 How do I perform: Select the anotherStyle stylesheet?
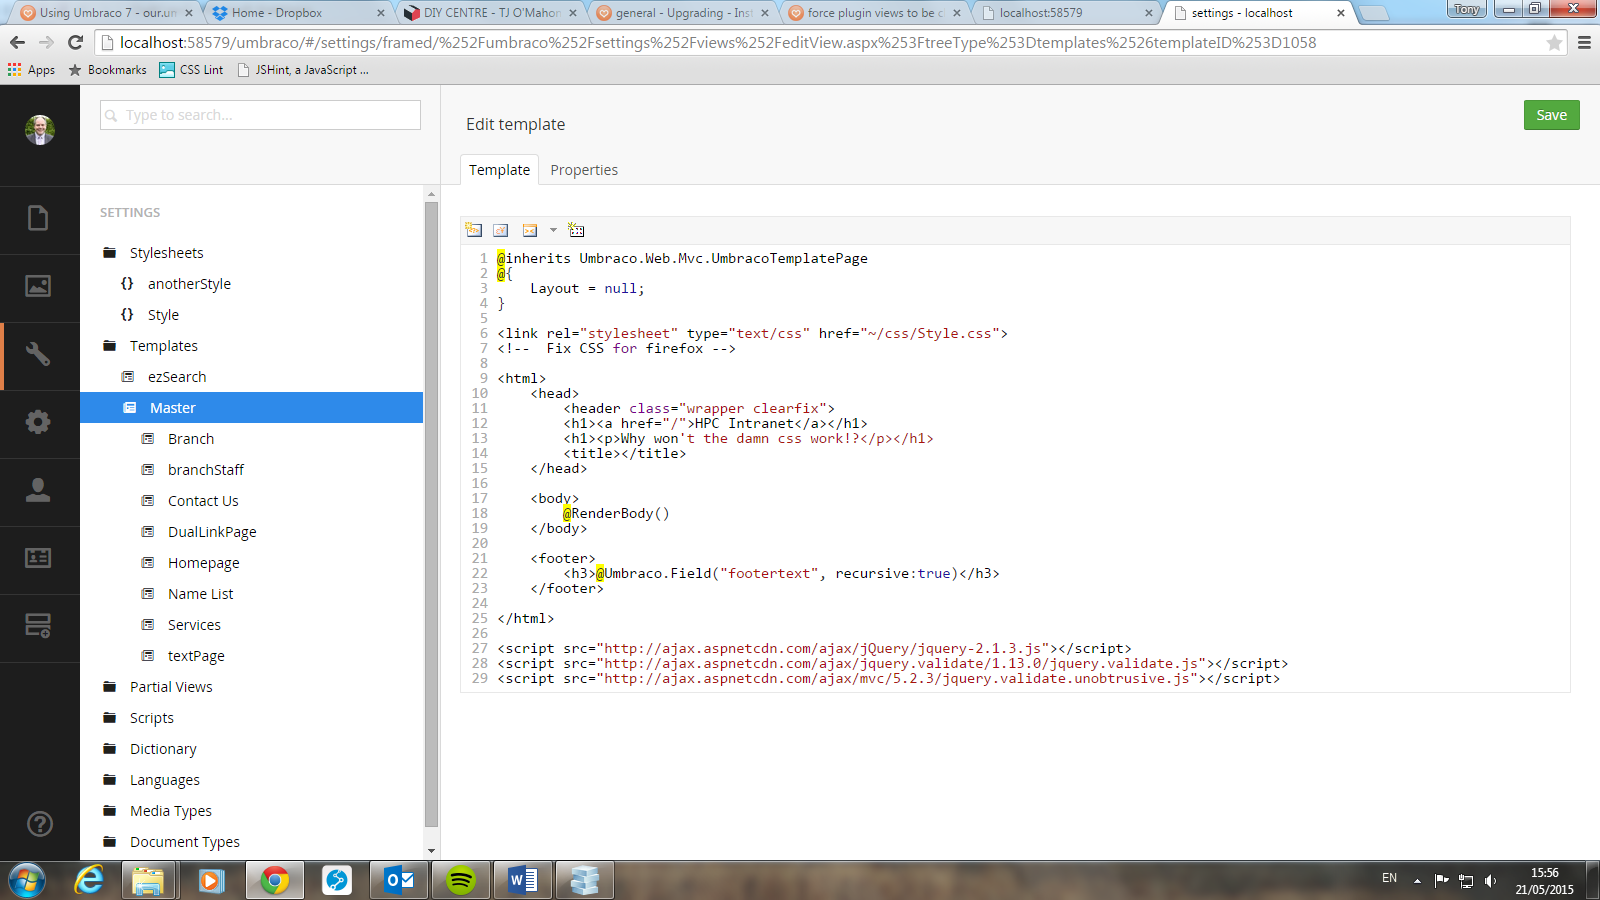(189, 284)
